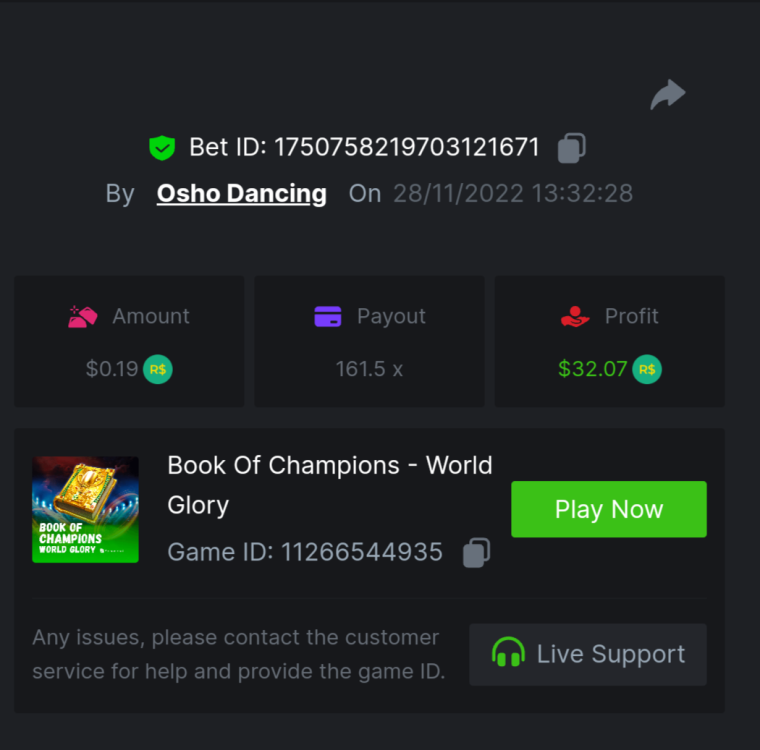Click the R$ currency icon beside Profit
The width and height of the screenshot is (760, 750).
click(647, 369)
